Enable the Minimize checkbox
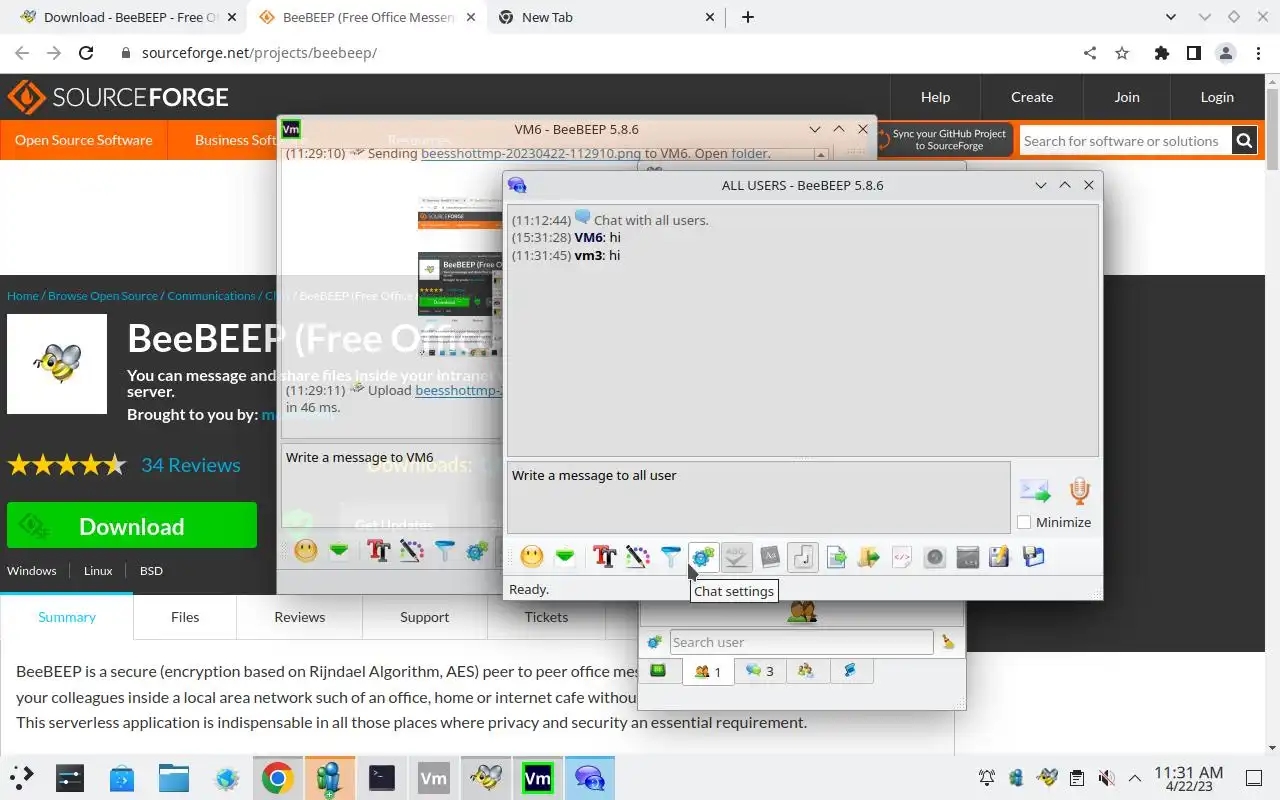 pos(1024,522)
